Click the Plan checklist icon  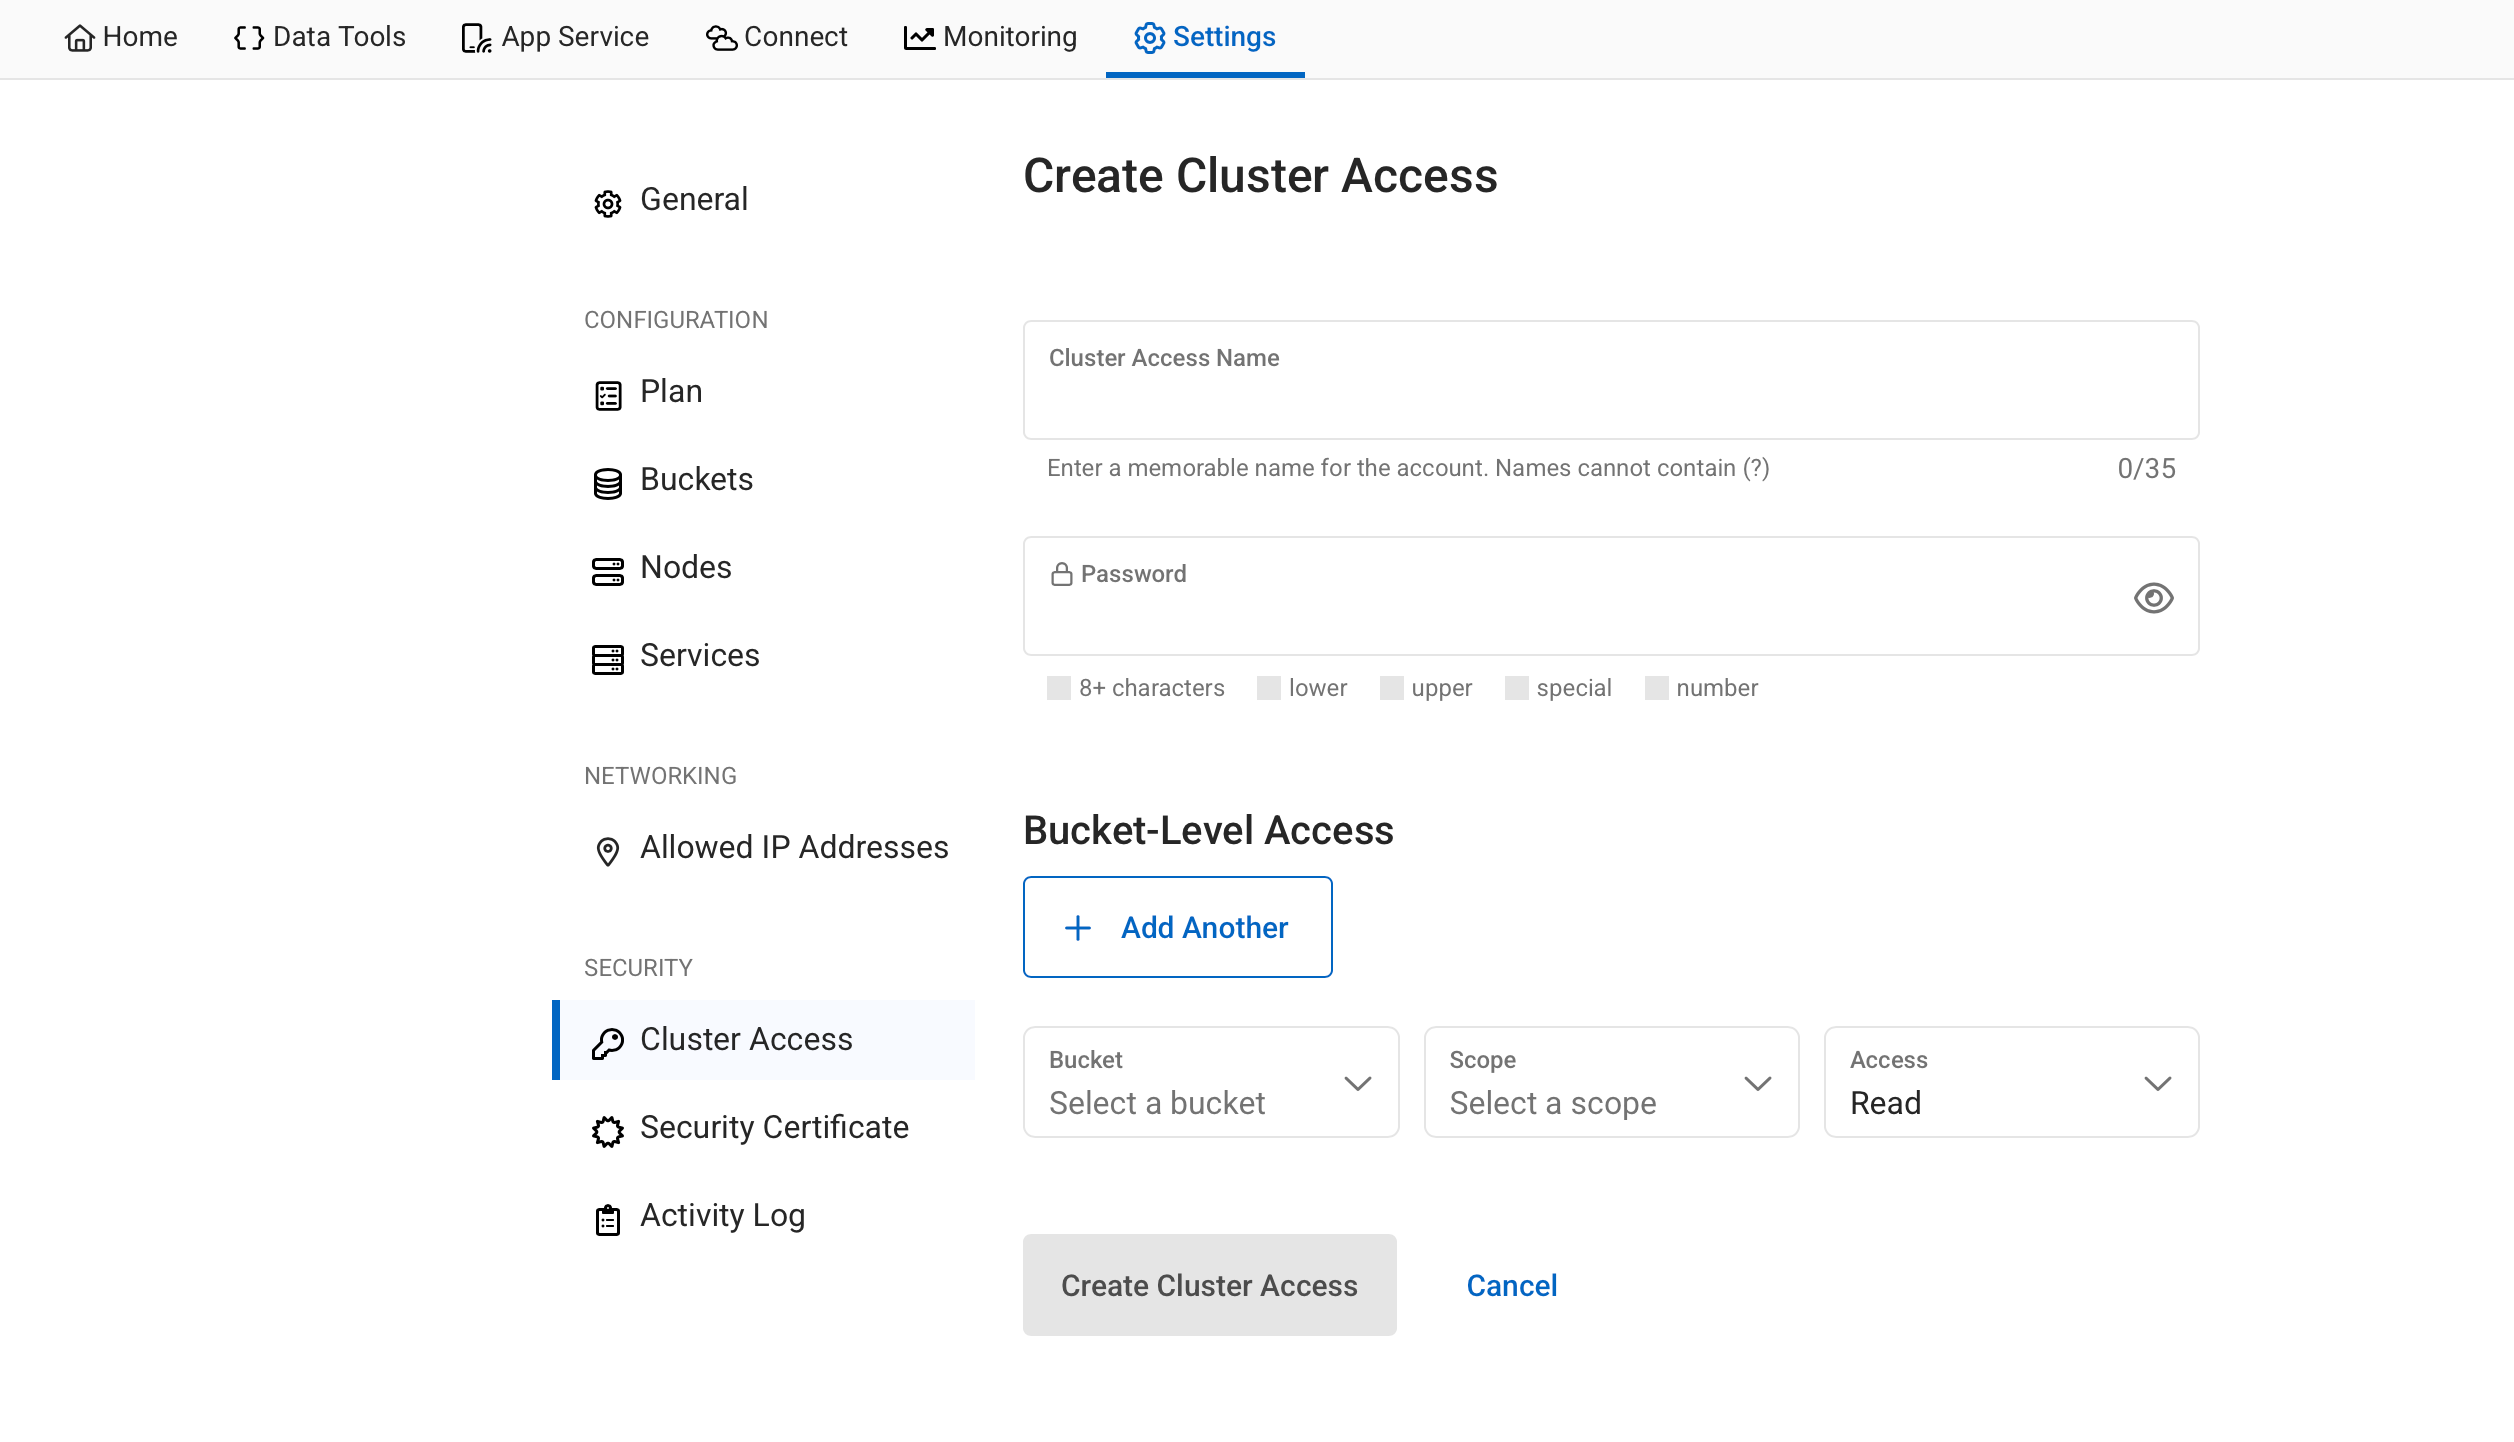coord(607,395)
